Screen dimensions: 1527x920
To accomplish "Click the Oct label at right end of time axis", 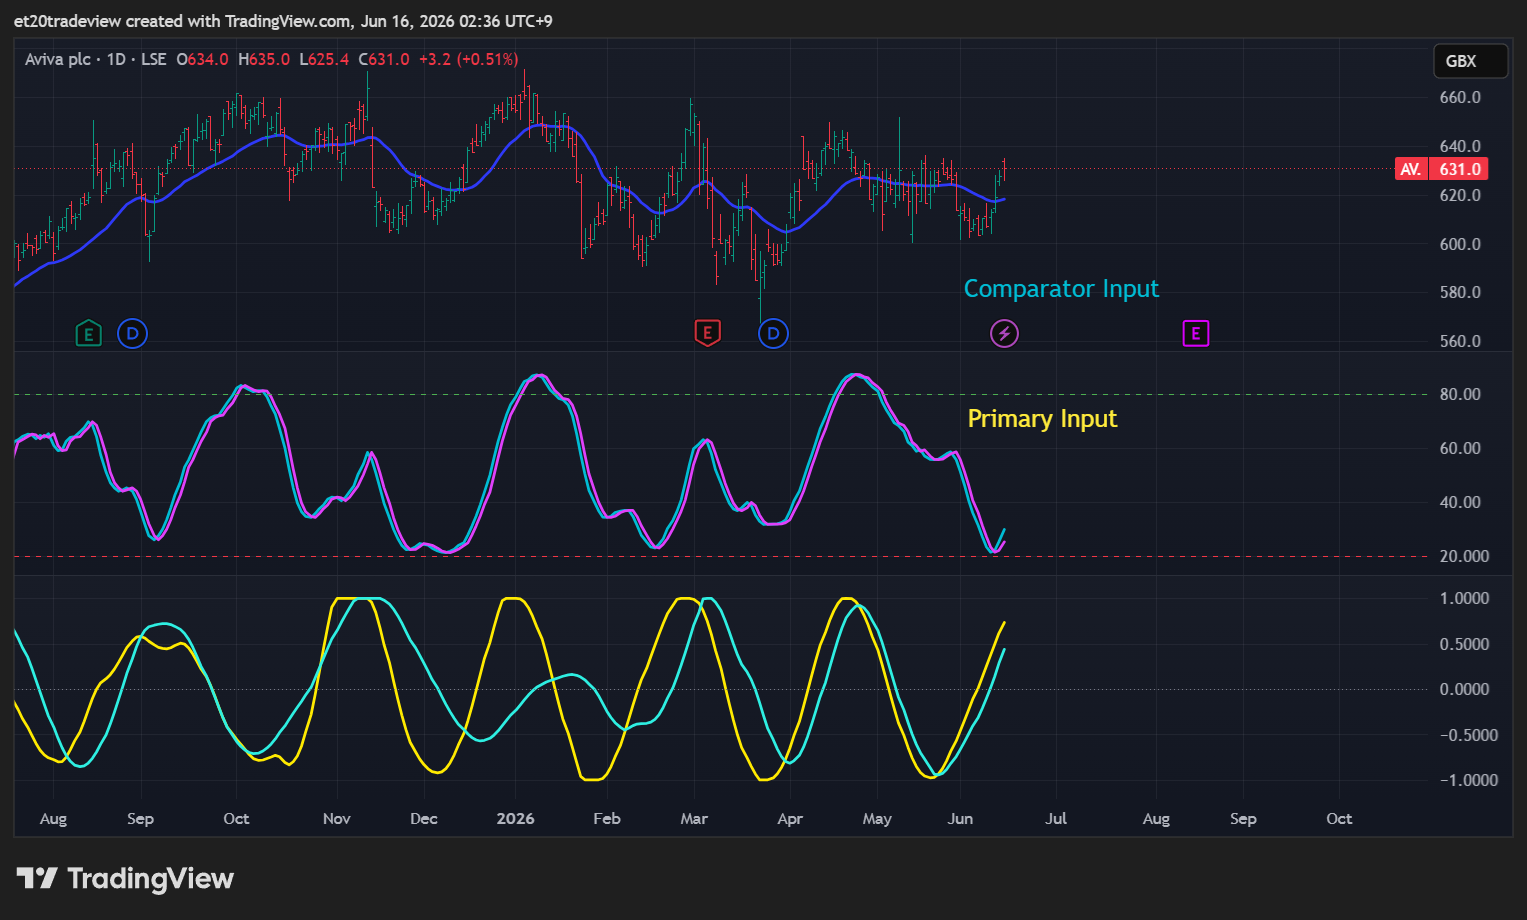I will coord(1339,818).
